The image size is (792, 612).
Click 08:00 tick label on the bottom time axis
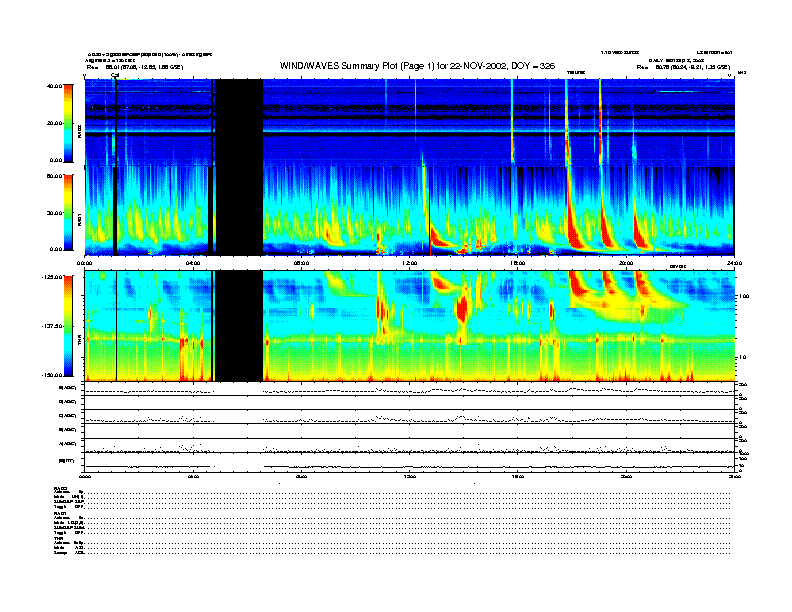click(x=301, y=476)
